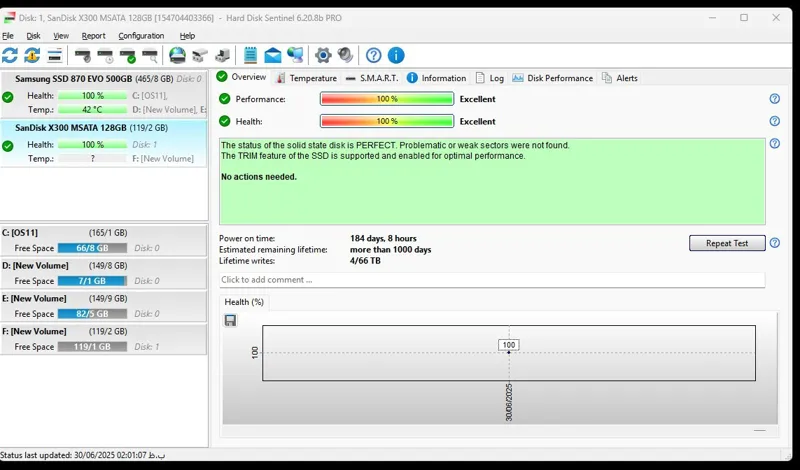The image size is (800, 470).
Task: Click the send email envelope icon
Action: [x=272, y=55]
